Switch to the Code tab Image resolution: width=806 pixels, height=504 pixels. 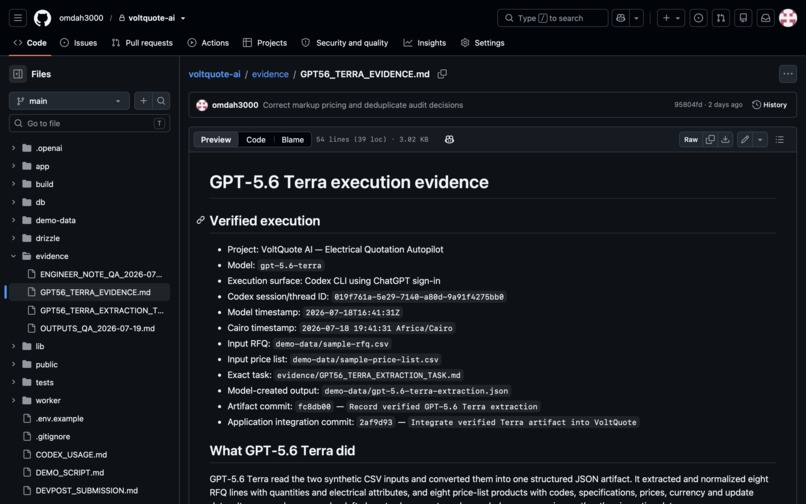(30, 43)
